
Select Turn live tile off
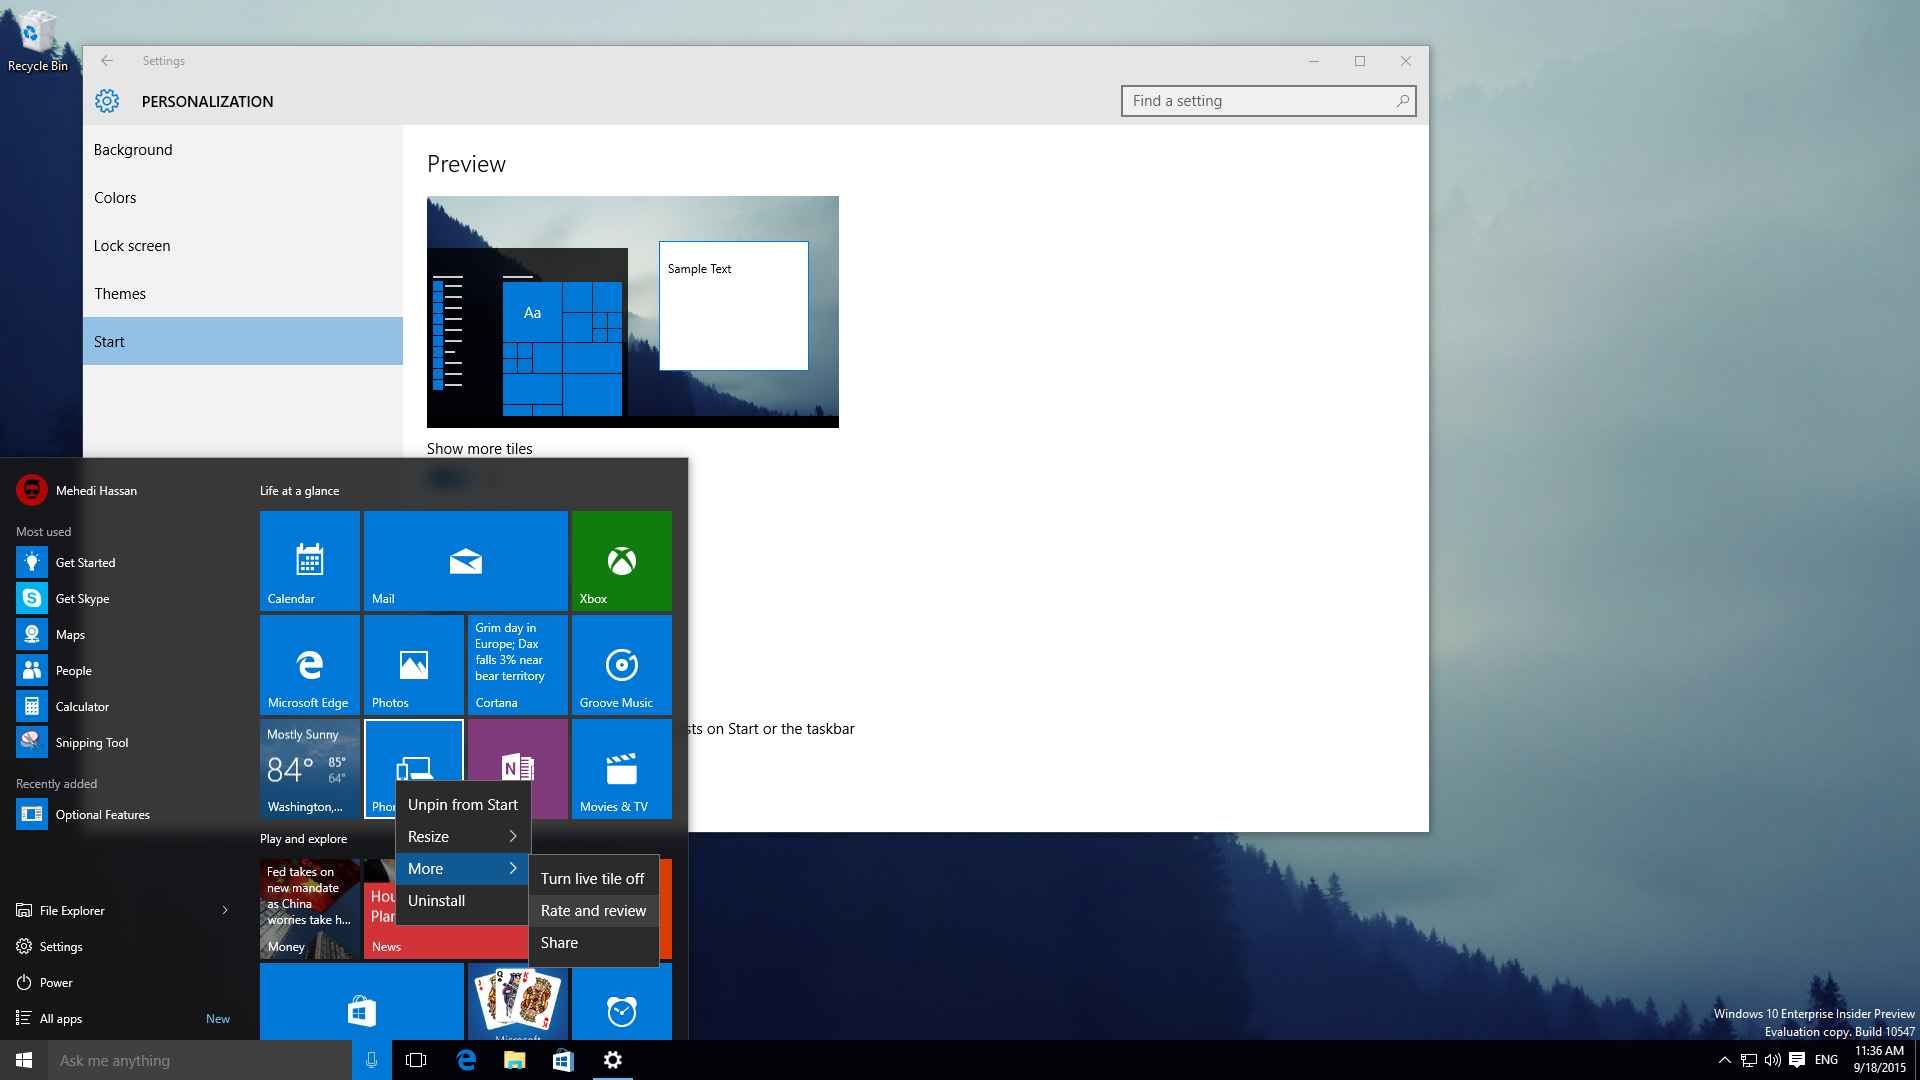pyautogui.click(x=593, y=878)
